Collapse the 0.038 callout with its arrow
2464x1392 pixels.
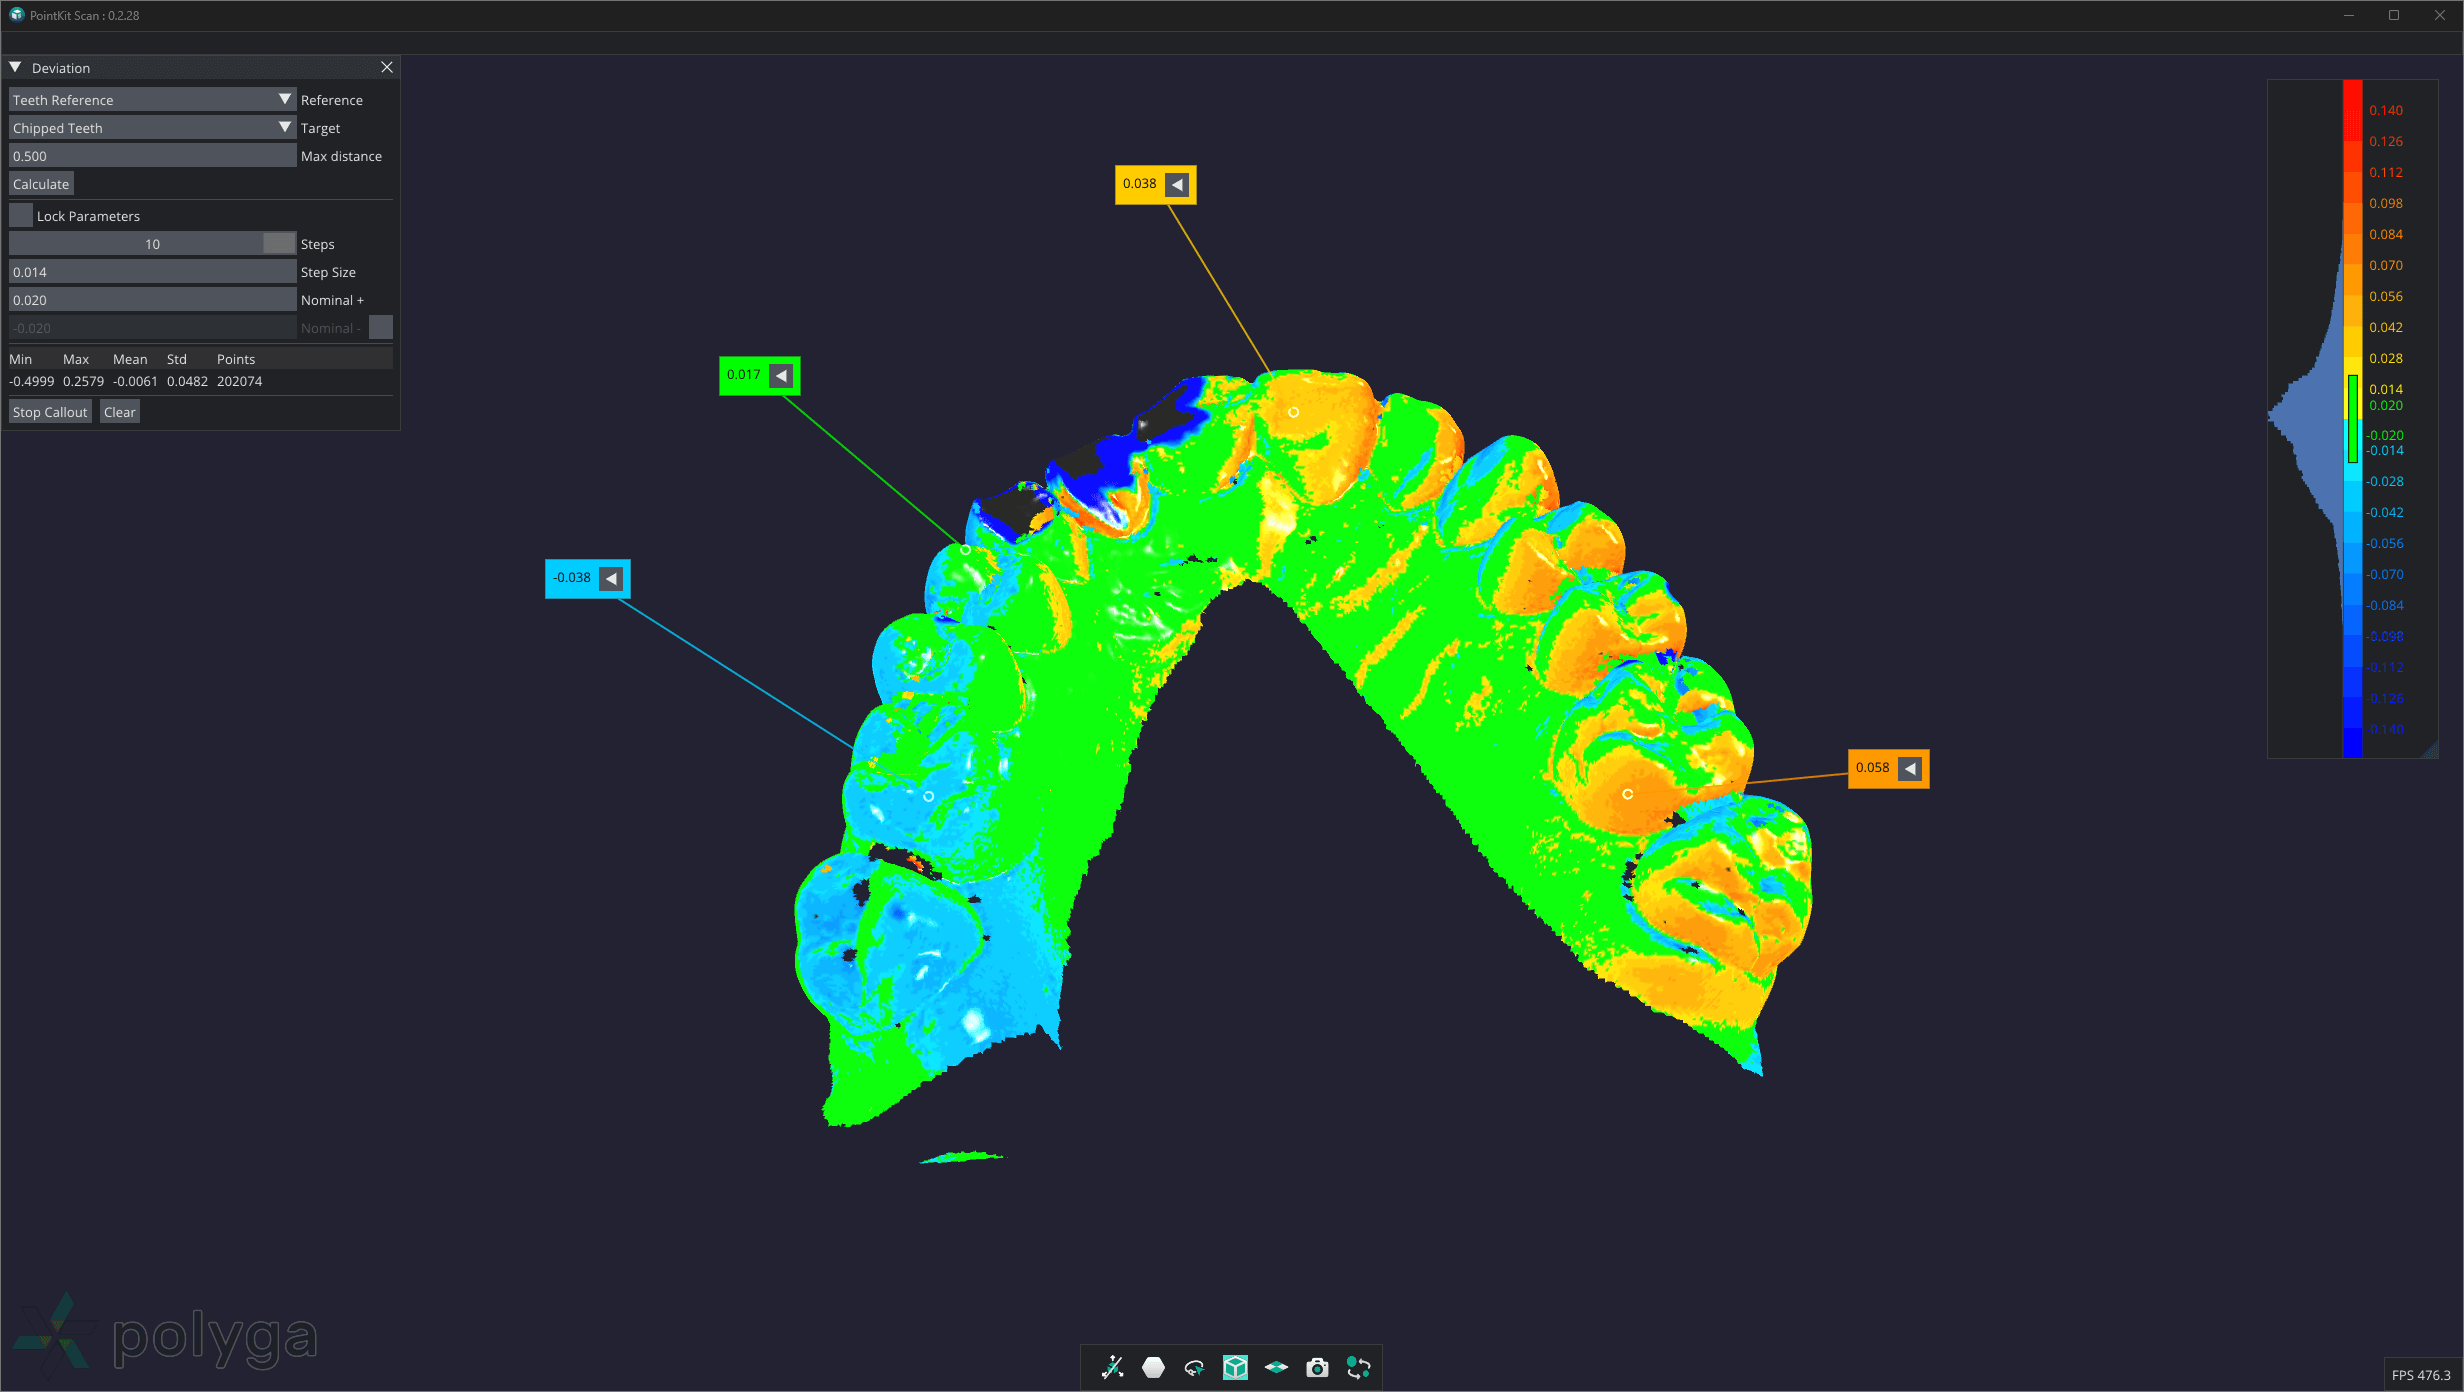coord(1177,184)
